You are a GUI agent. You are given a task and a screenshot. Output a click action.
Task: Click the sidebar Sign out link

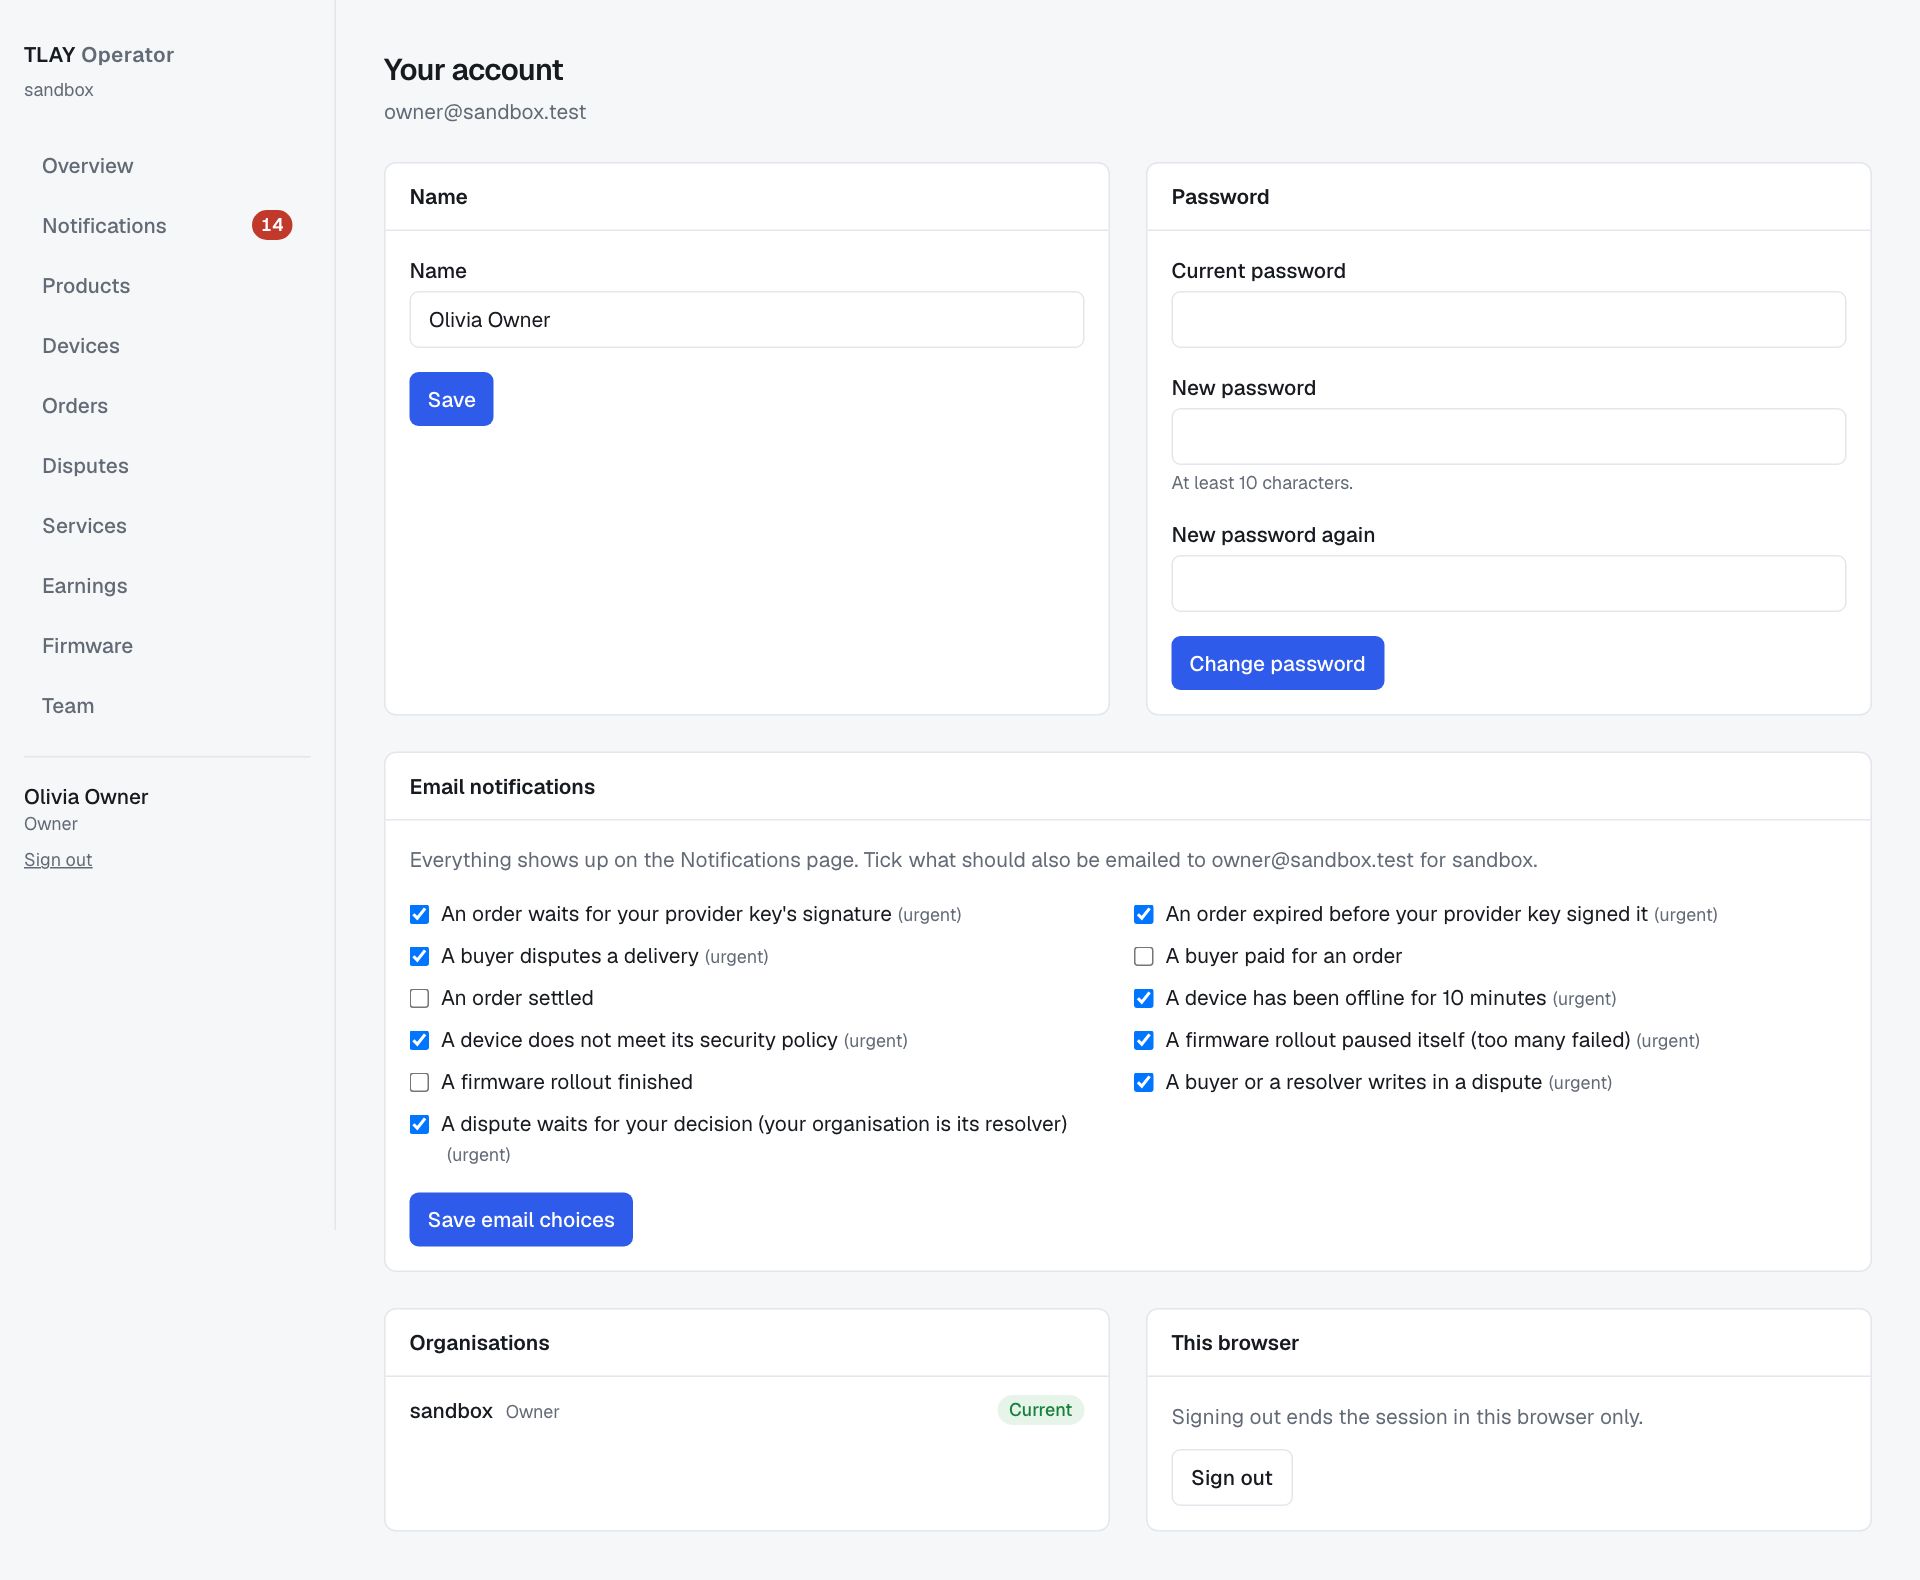click(x=58, y=860)
